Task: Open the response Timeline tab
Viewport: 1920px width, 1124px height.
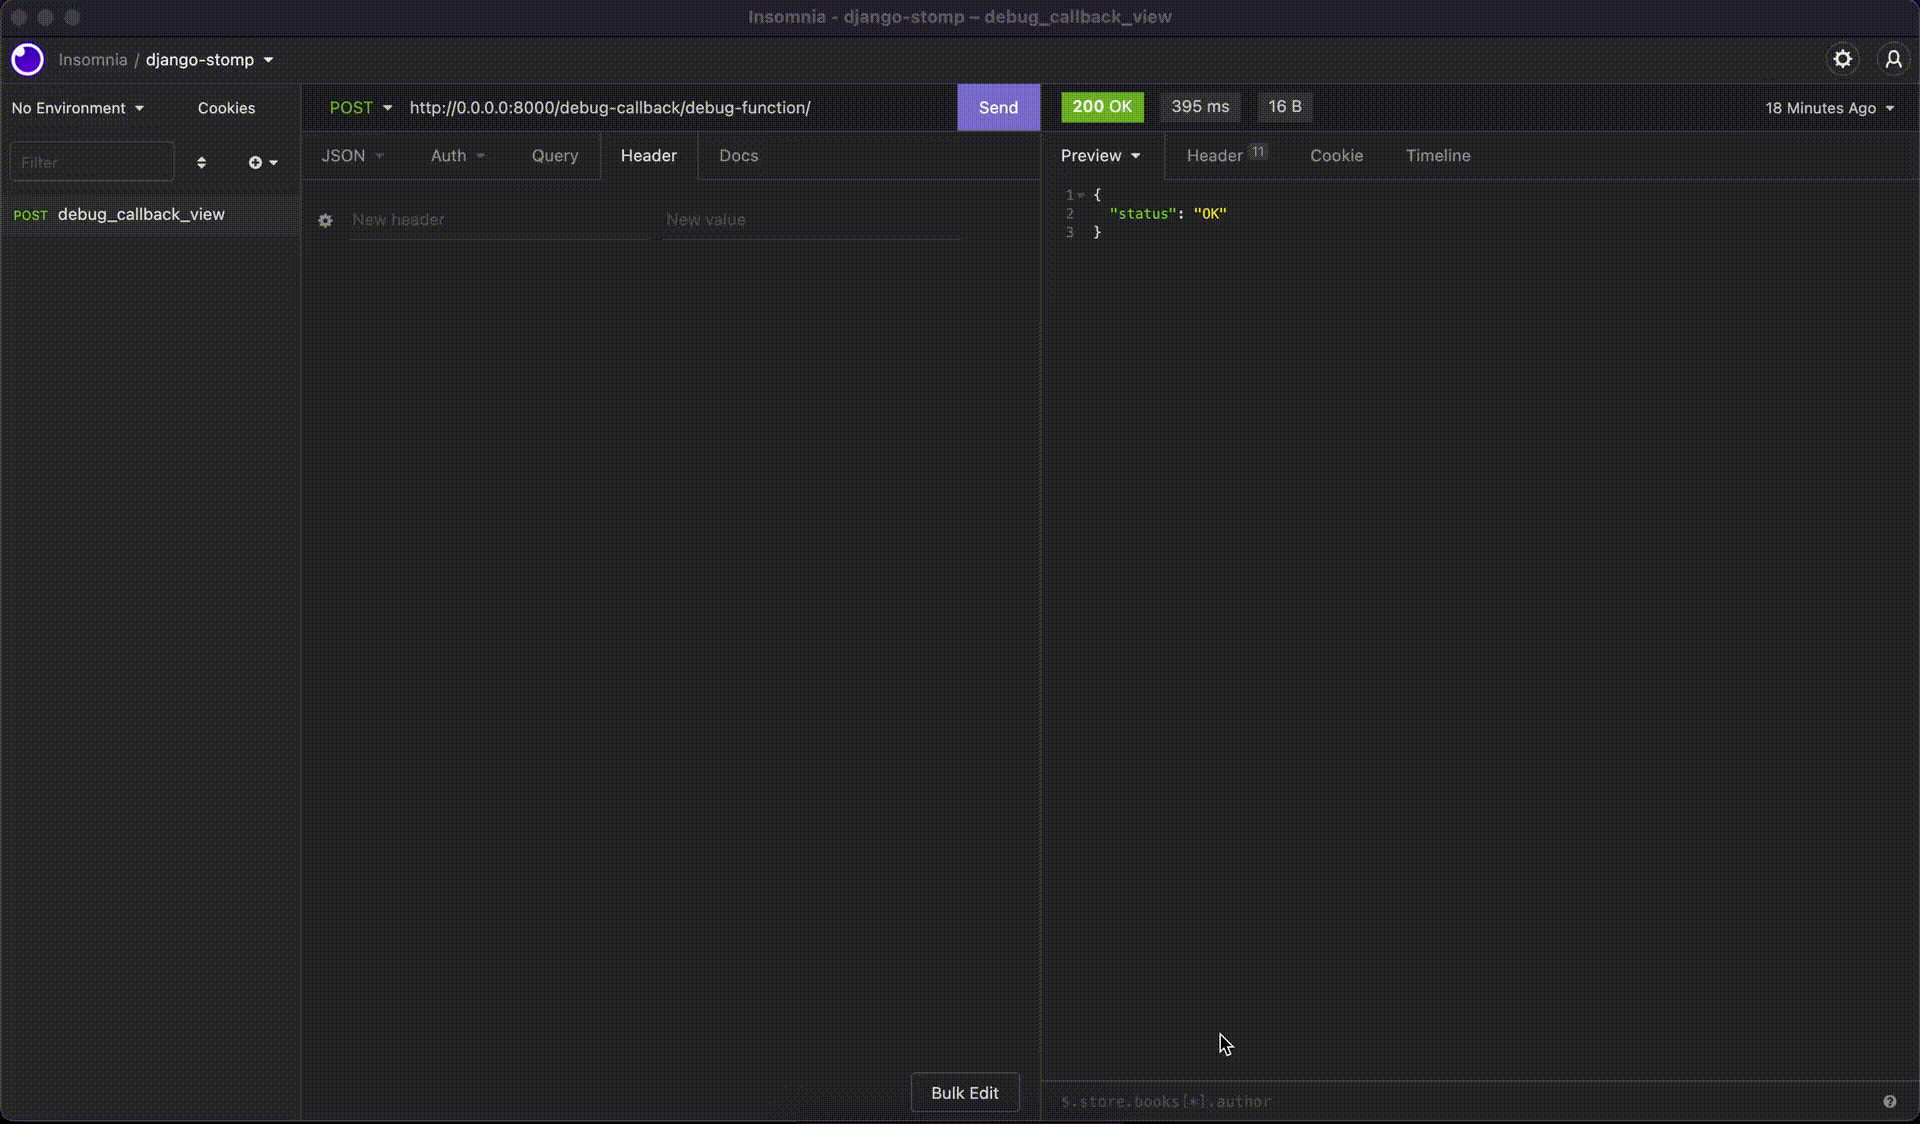Action: [x=1437, y=156]
